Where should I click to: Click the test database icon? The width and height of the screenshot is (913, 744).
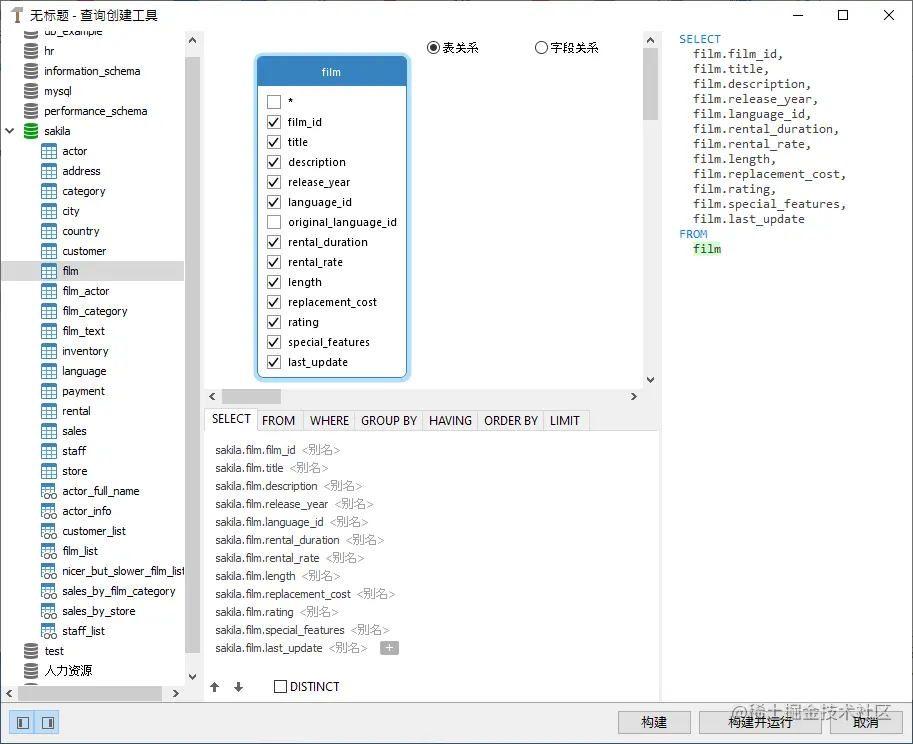pos(31,651)
